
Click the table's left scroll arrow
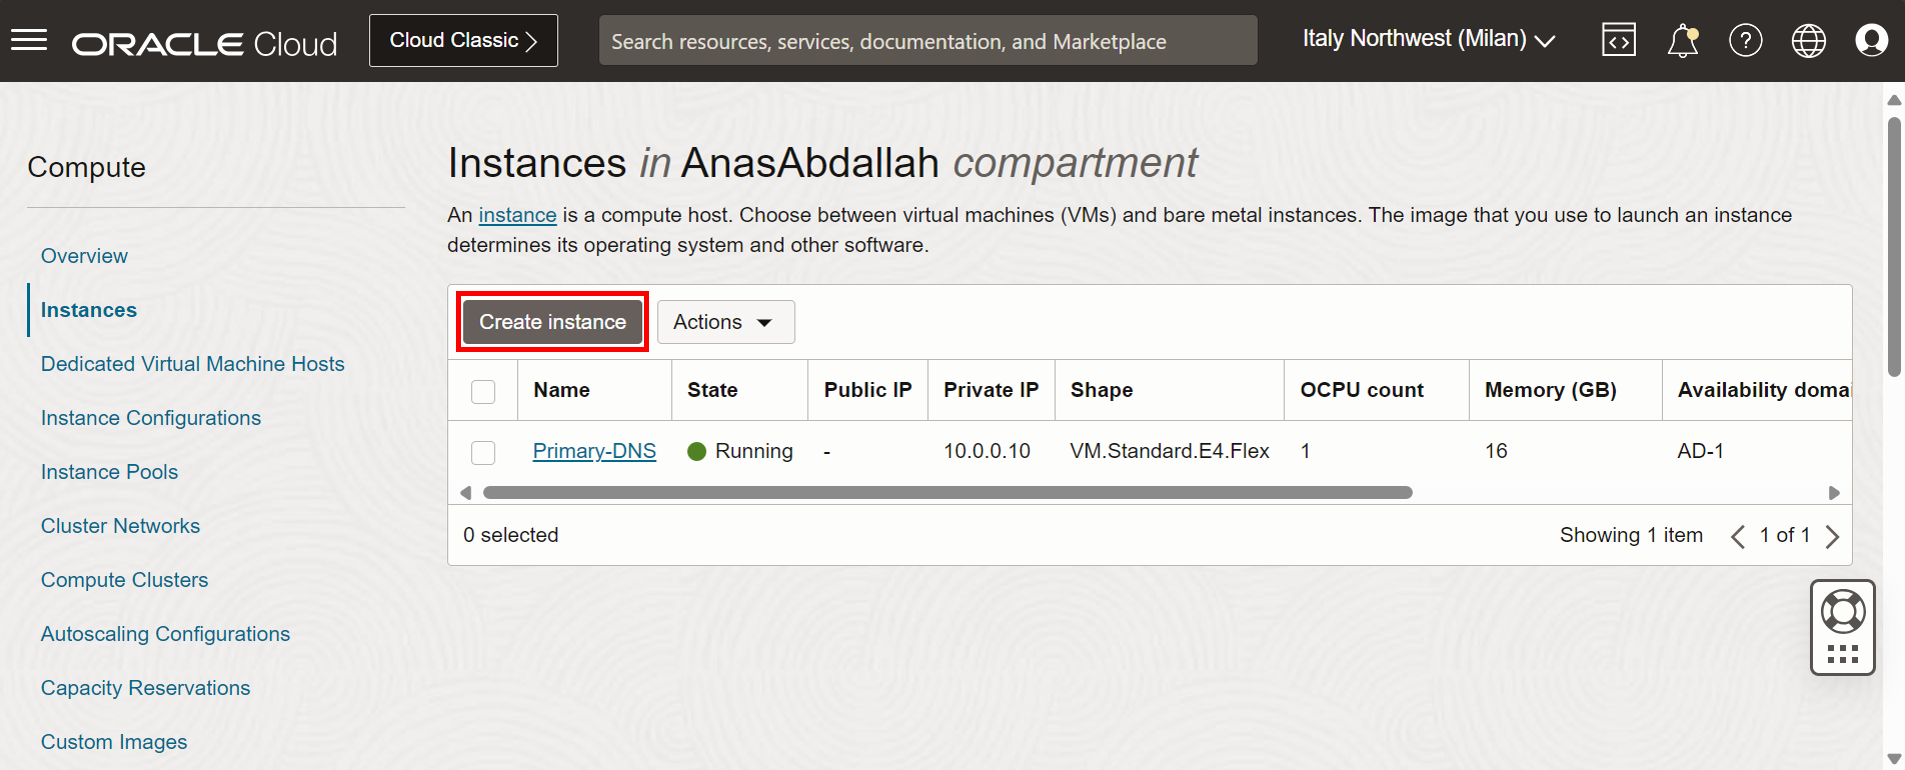pos(465,492)
